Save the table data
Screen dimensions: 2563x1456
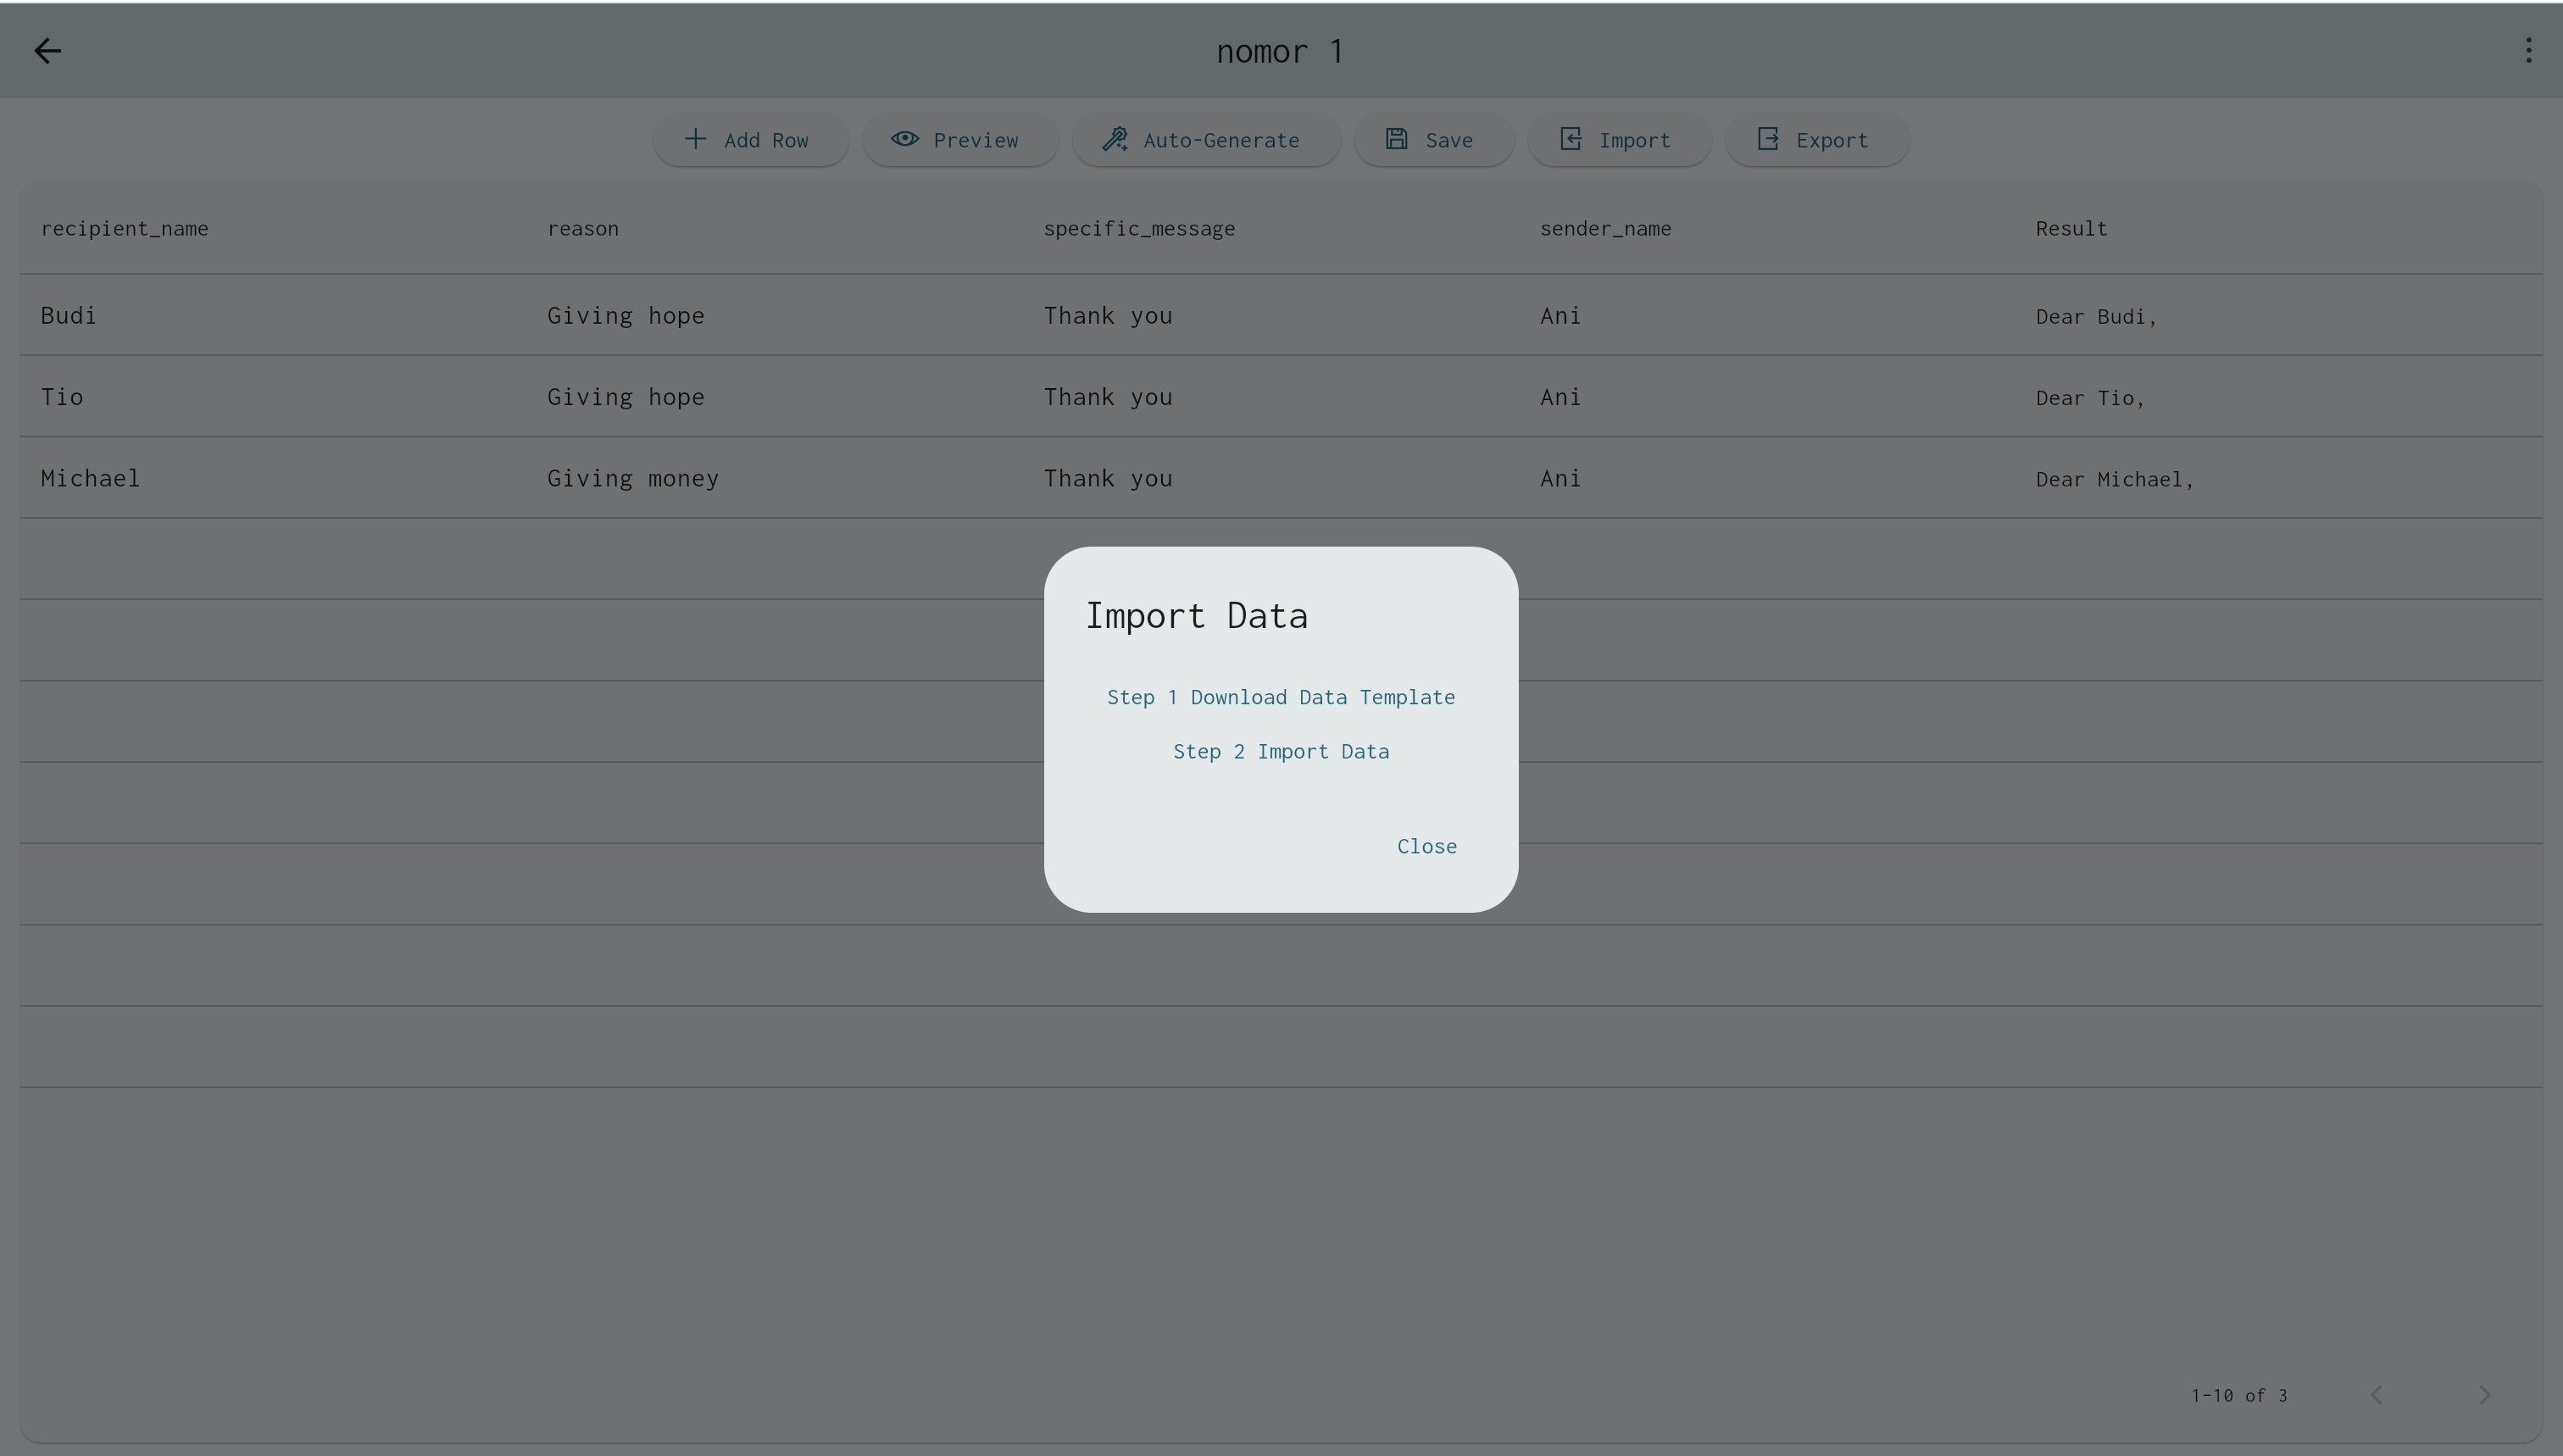[1433, 140]
